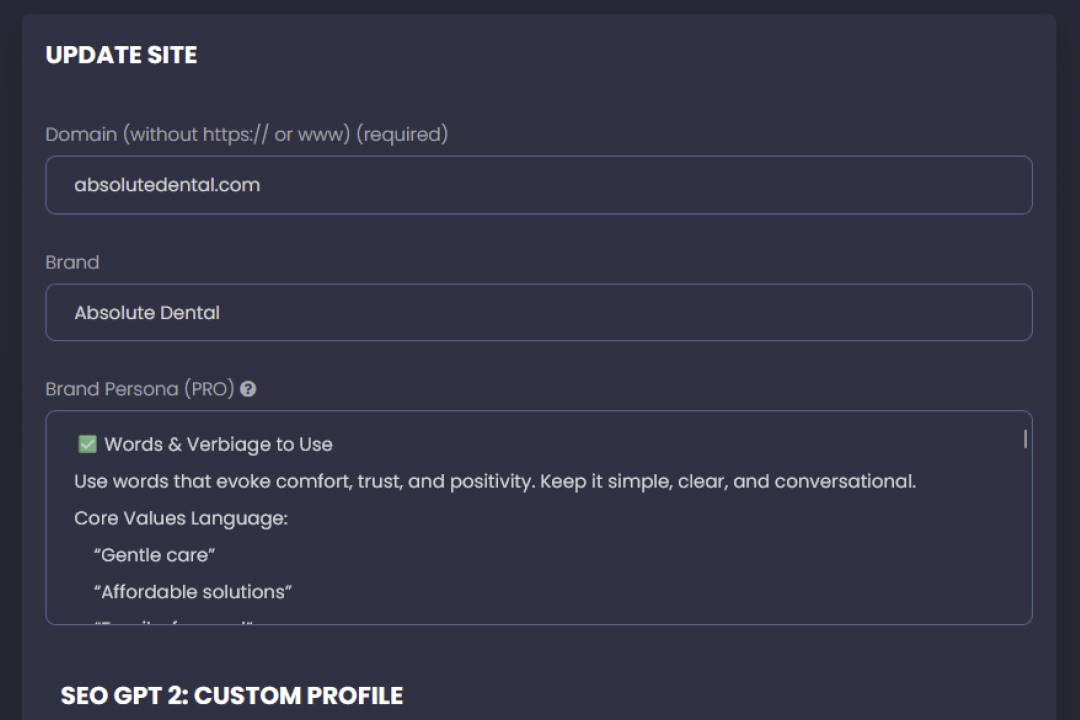
Task: Click the scrollbar inside the Brand Persona box
Action: tap(1025, 438)
